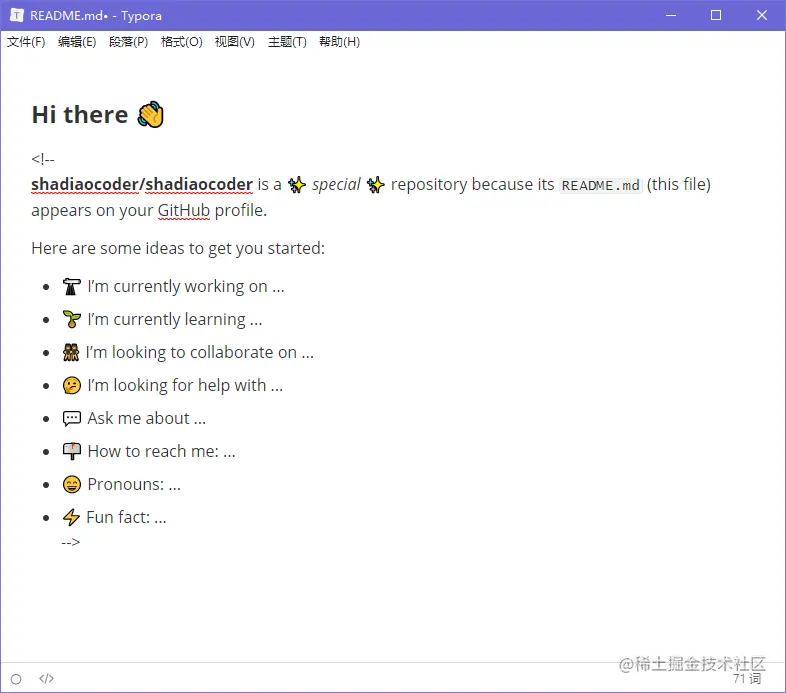Click the word count 71 词 in status bar

(747, 678)
